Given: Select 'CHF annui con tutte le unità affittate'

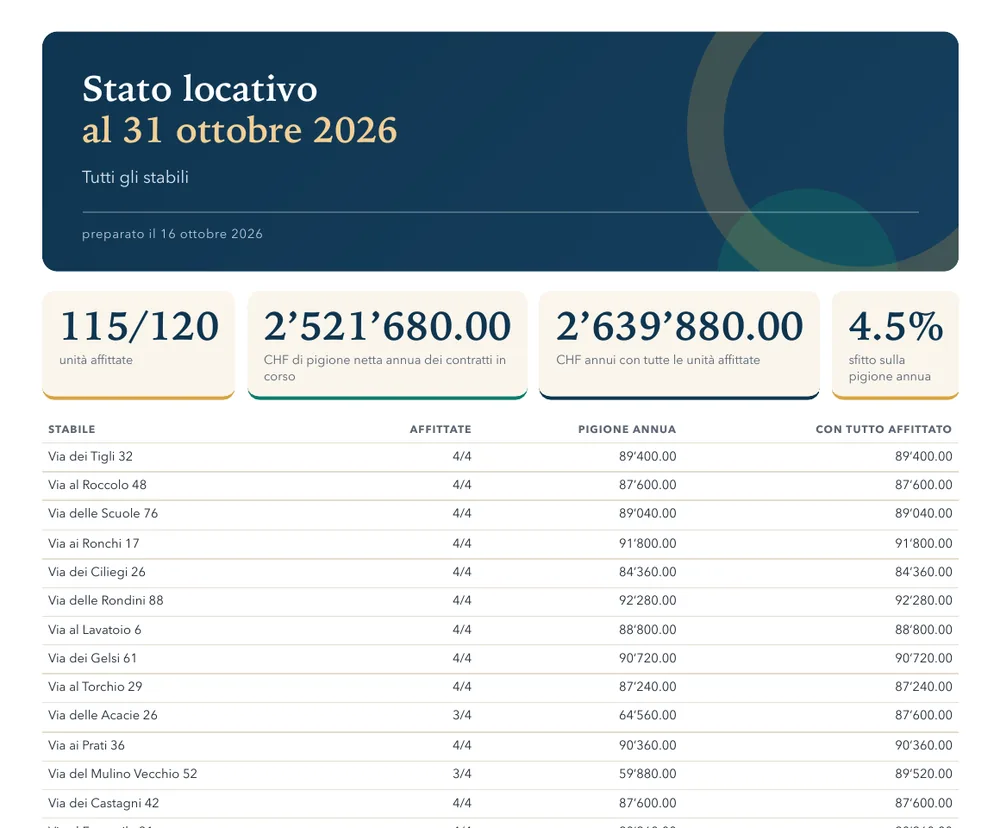Looking at the screenshot, I should [x=658, y=360].
